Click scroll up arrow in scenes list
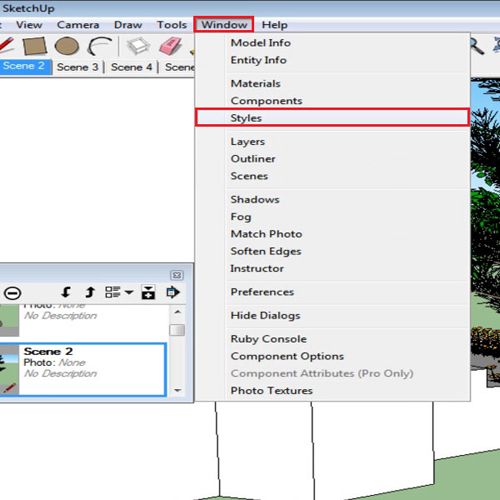 point(178,312)
